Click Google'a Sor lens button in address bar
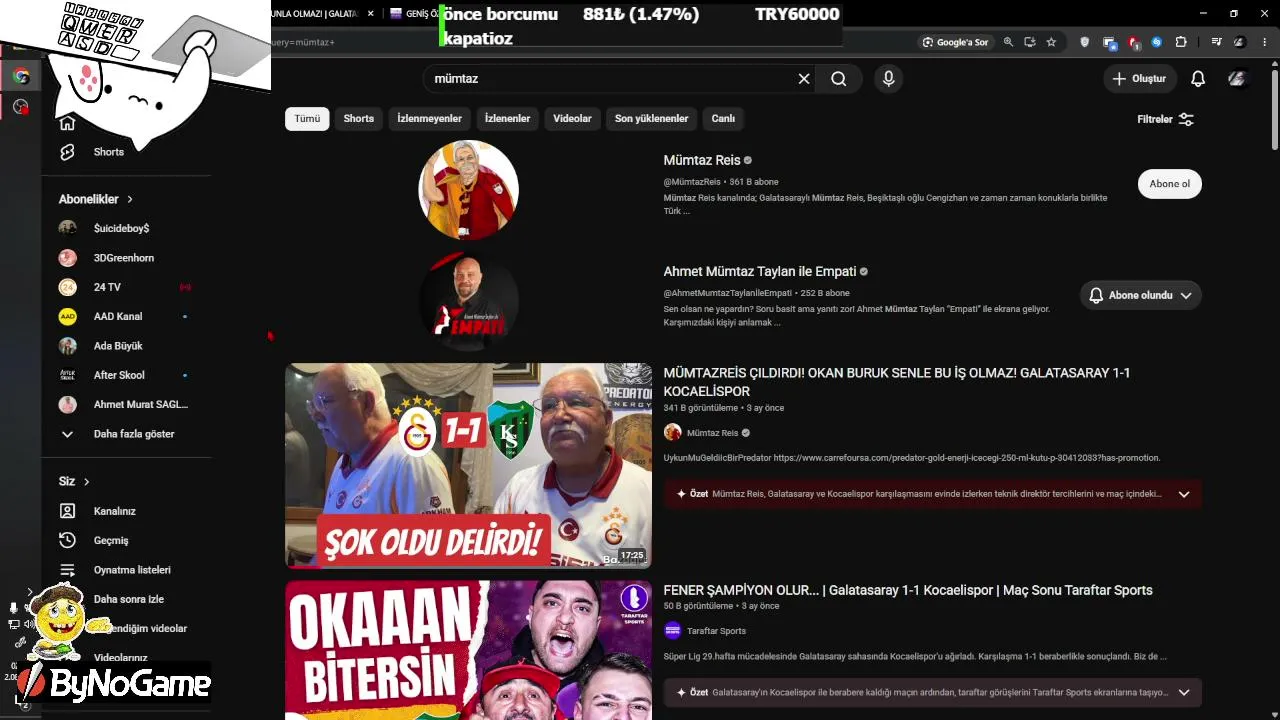Screen dimensions: 1280x720 [955, 42]
